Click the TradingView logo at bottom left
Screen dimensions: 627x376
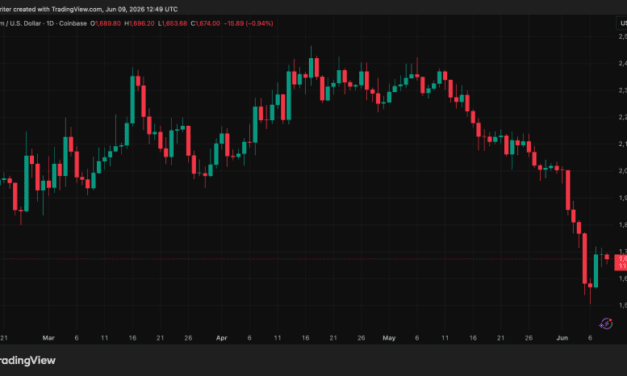point(27,360)
